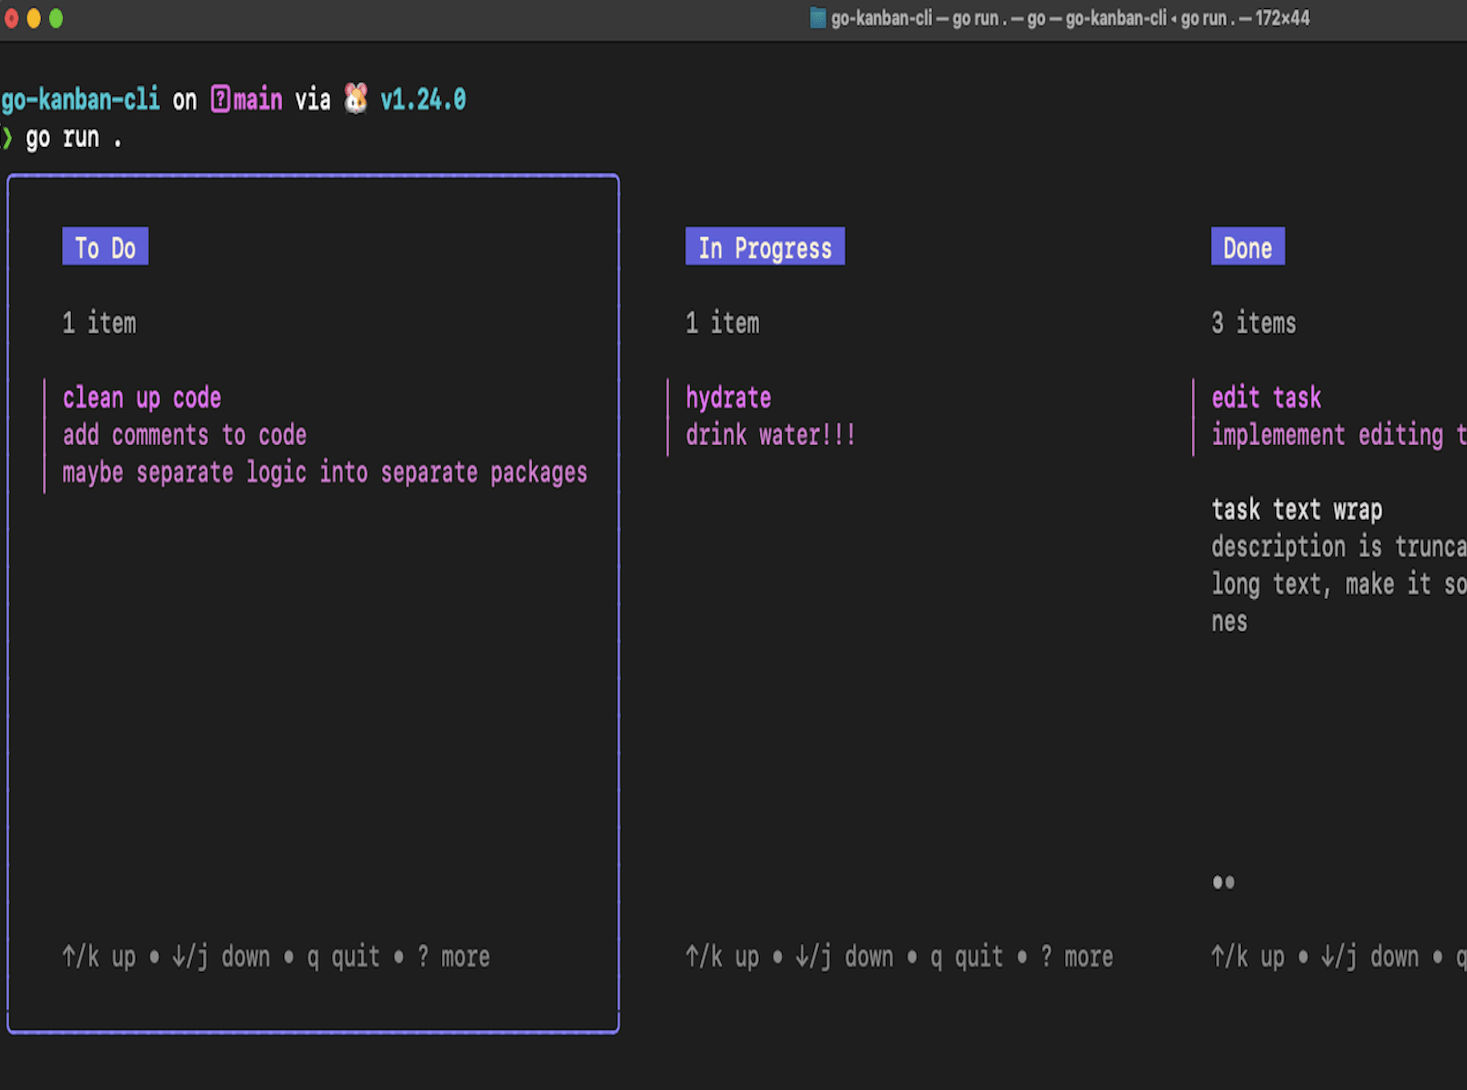Click '↑/k up' hint in Done column
This screenshot has width=1467, height=1090.
[x=1248, y=957]
